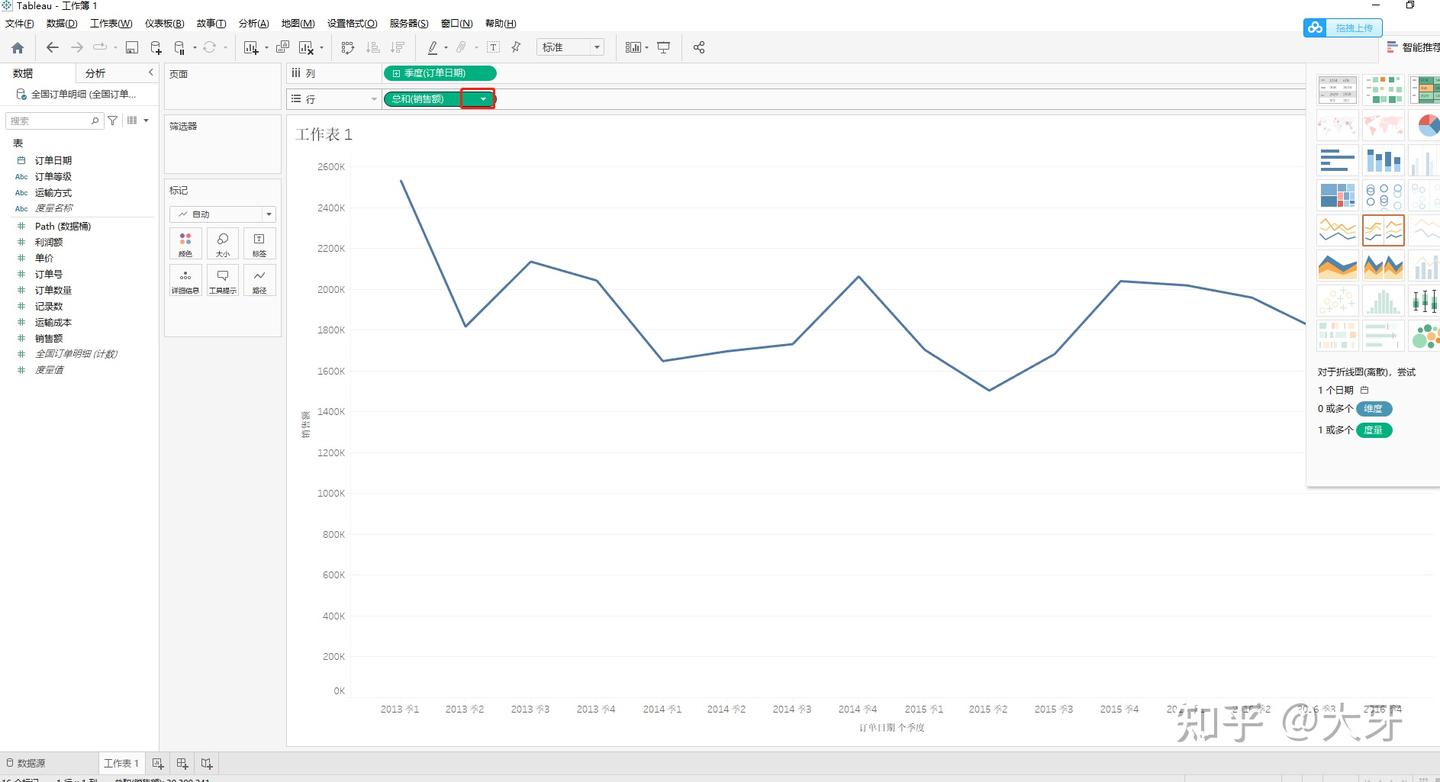Choose the stacked bar chart thumbnail

(x=1383, y=160)
